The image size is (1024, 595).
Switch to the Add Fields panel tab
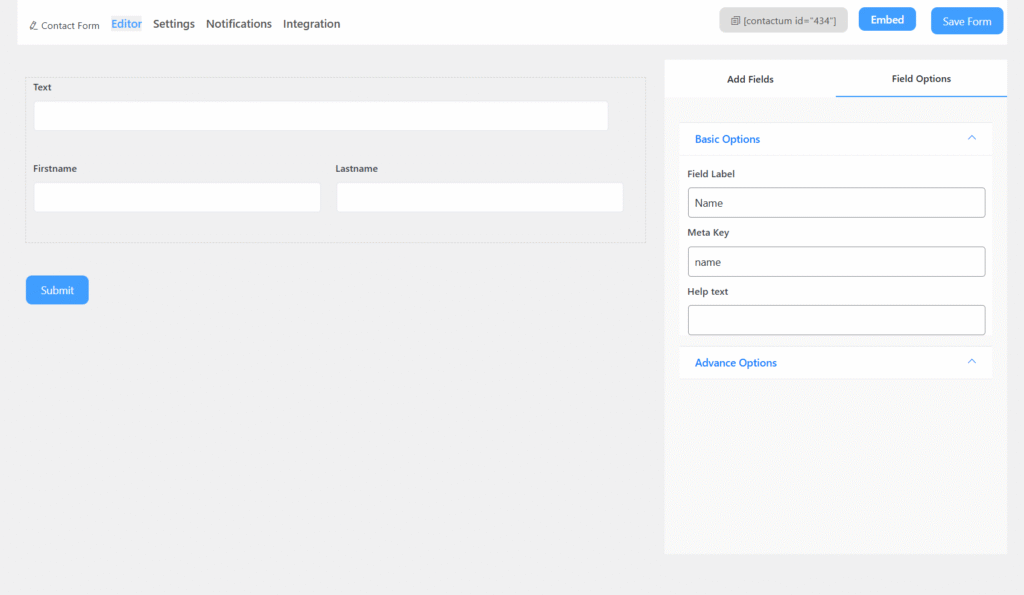click(x=750, y=79)
